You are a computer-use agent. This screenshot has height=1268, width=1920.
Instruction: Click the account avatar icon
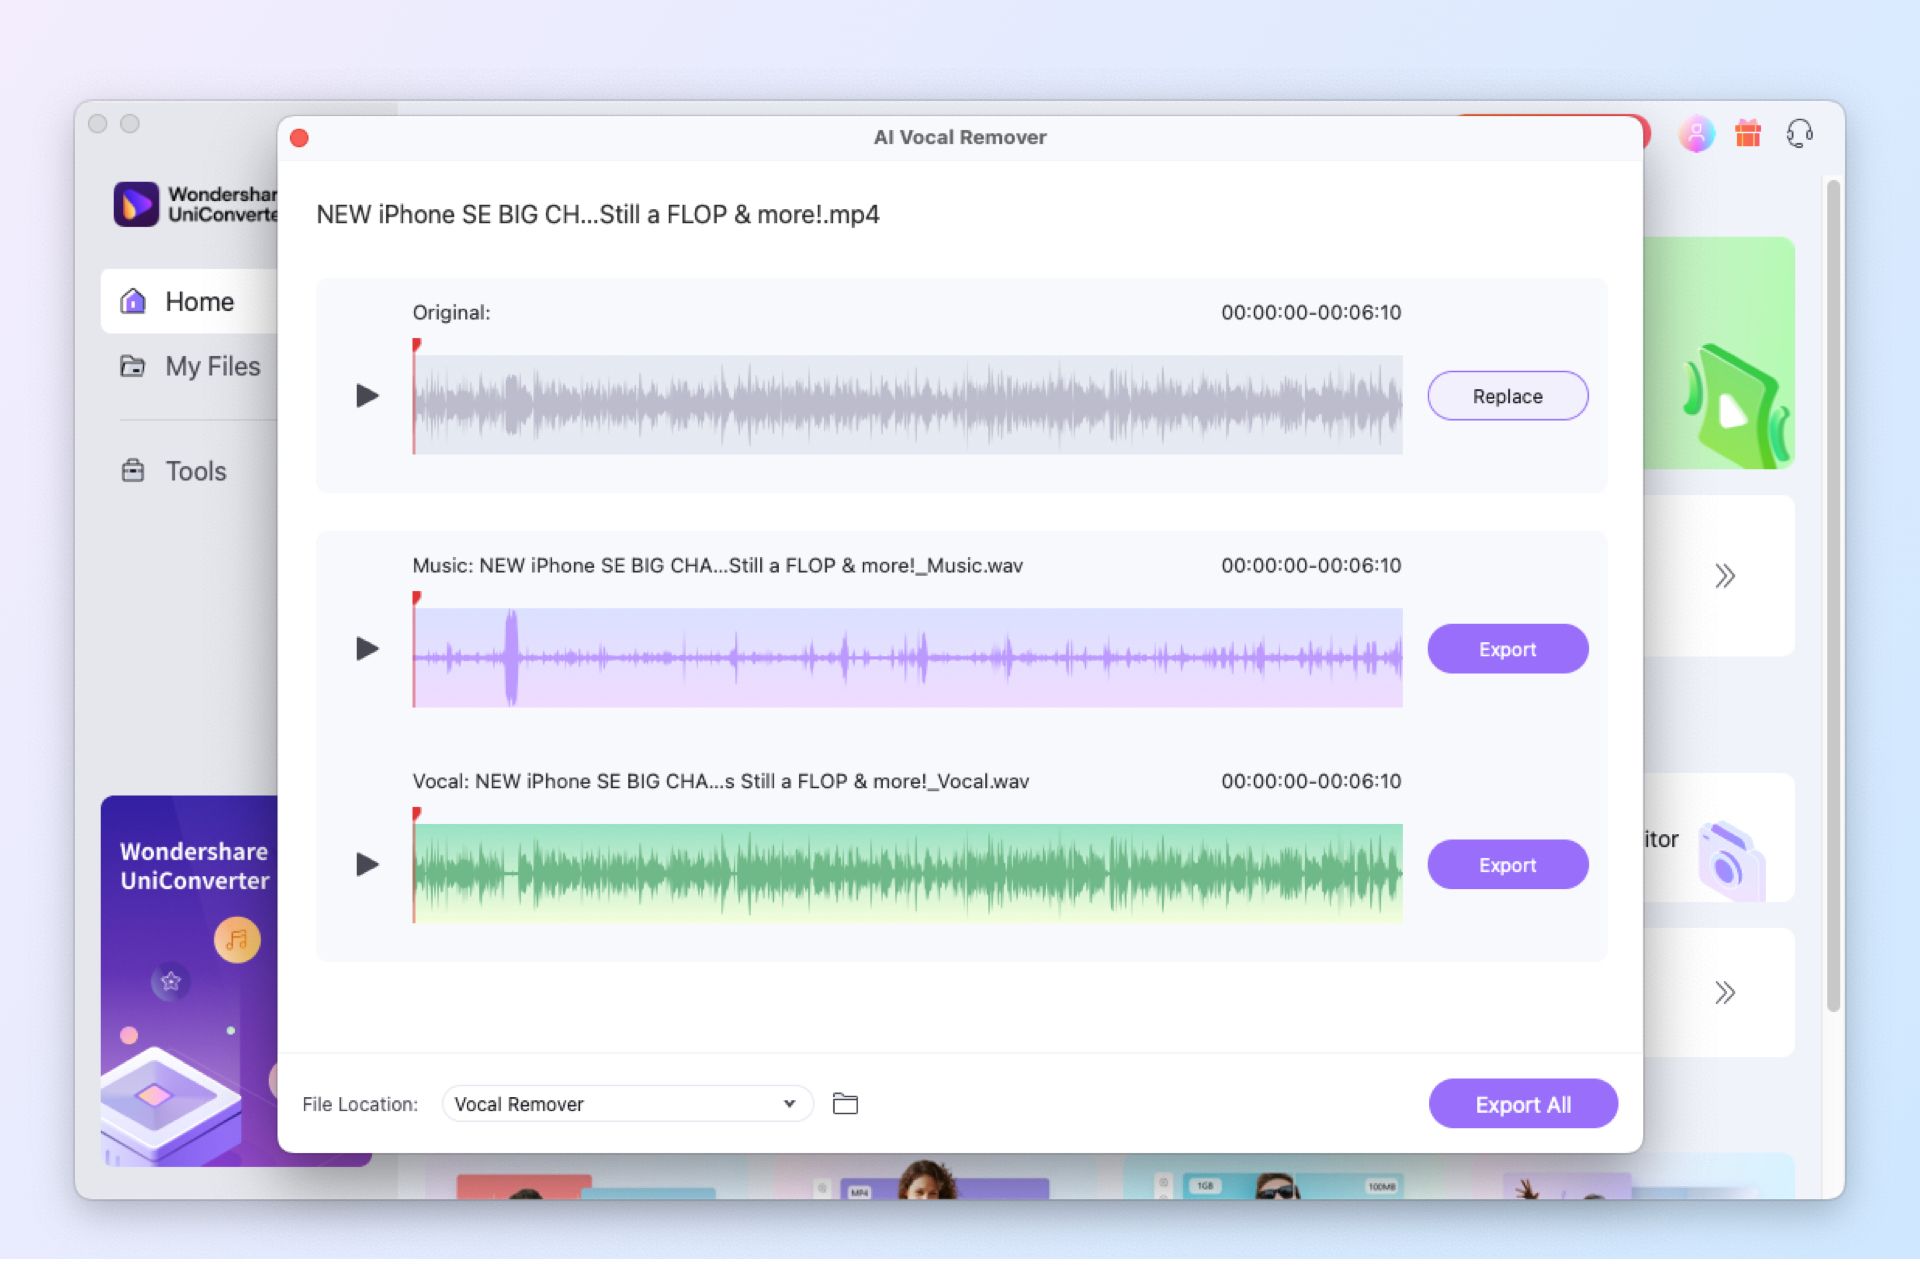pyautogui.click(x=1697, y=132)
